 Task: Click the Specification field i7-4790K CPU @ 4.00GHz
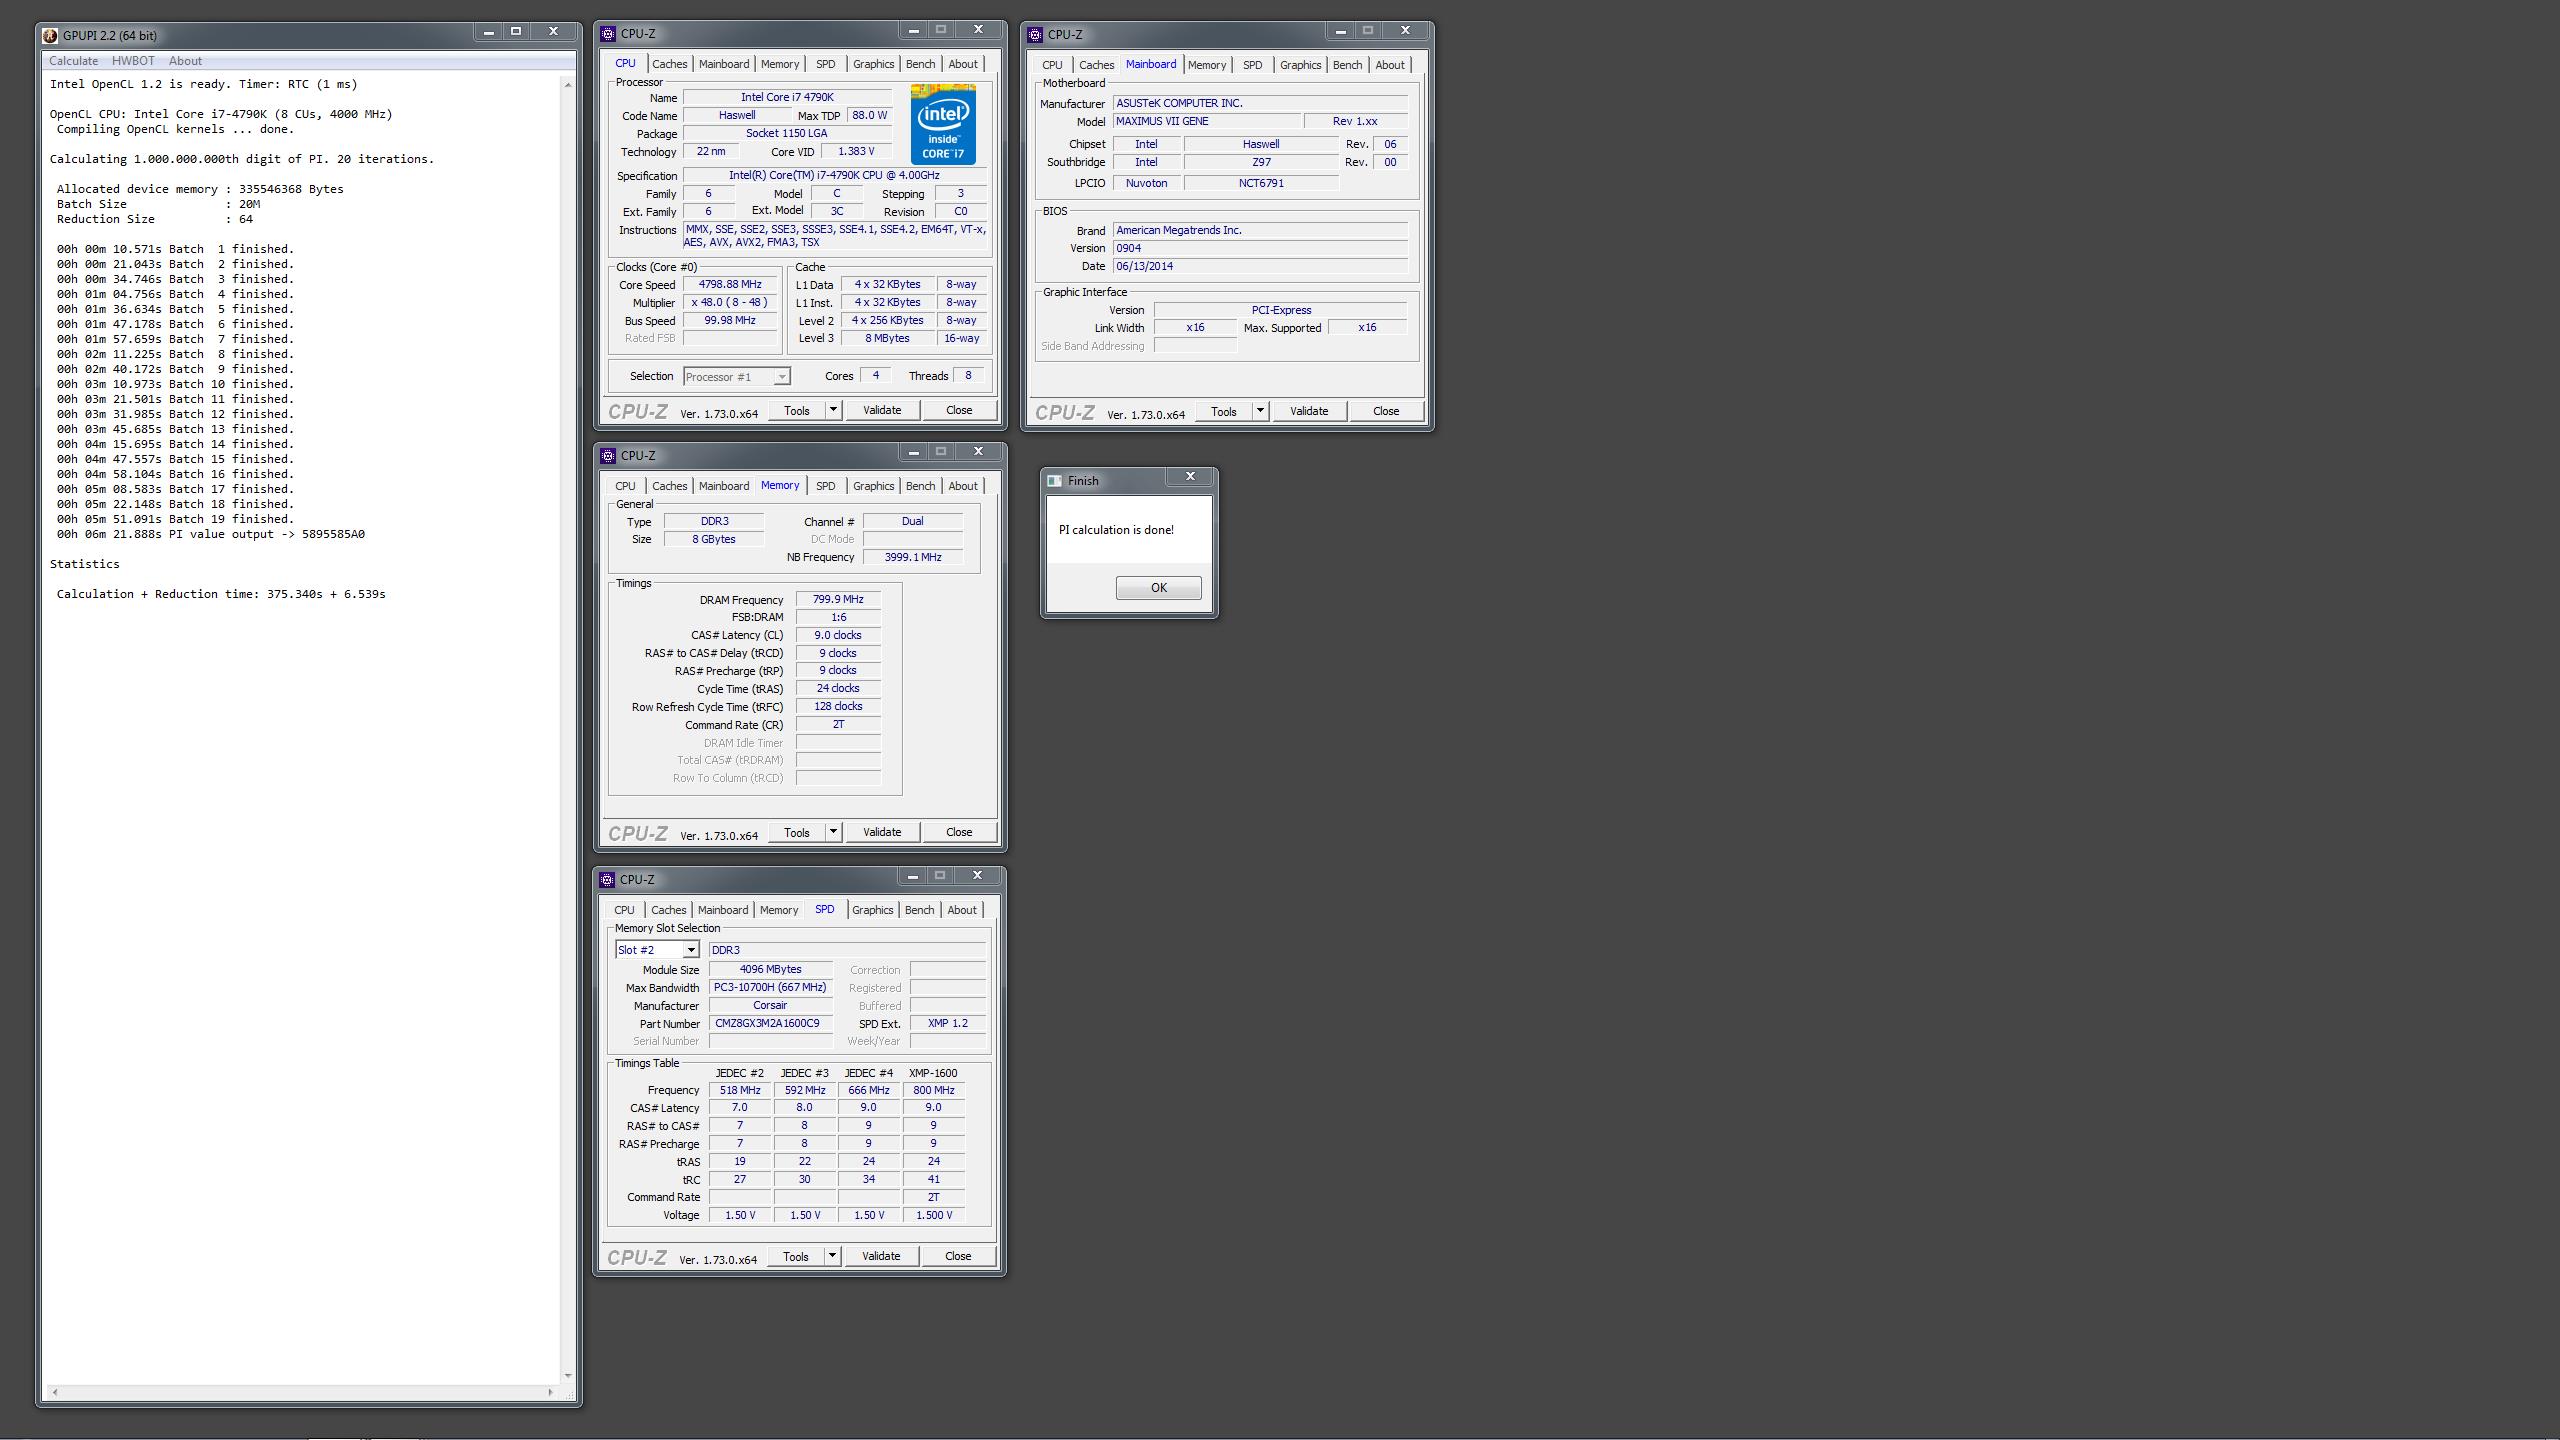(x=834, y=176)
